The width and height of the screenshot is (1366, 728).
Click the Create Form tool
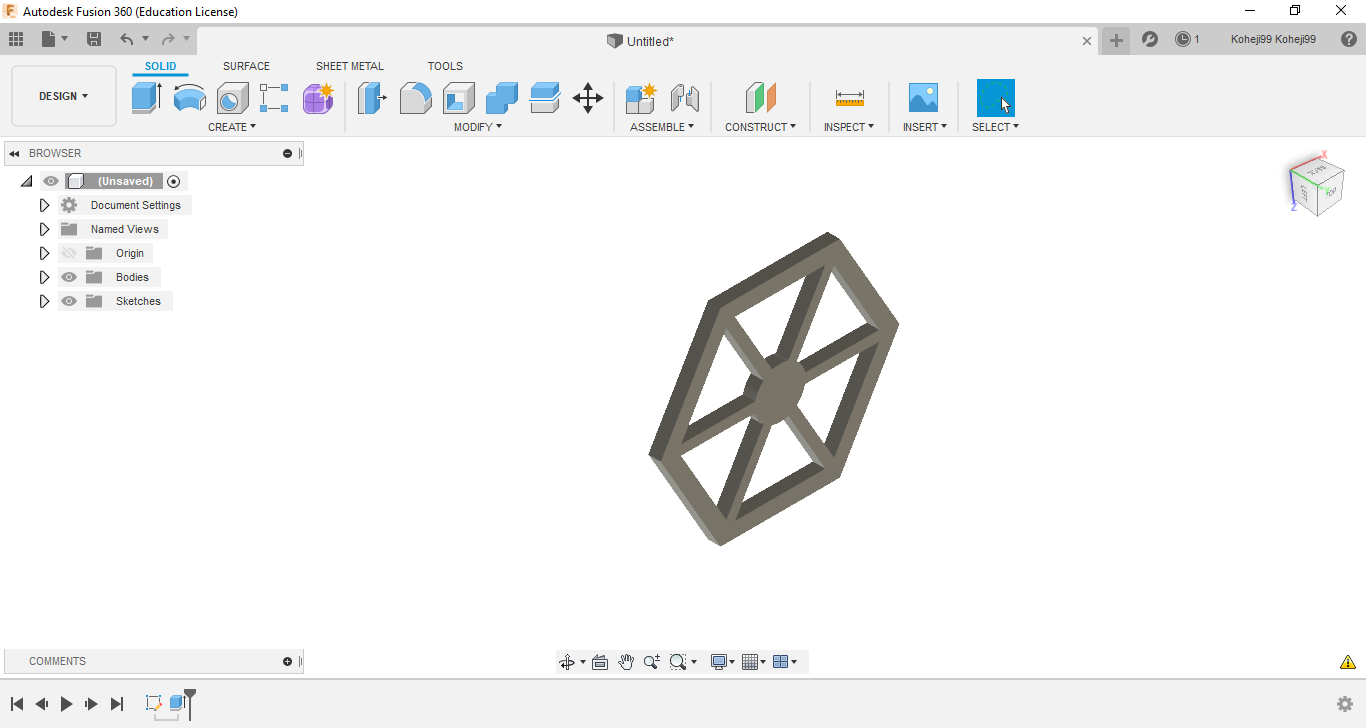point(318,98)
